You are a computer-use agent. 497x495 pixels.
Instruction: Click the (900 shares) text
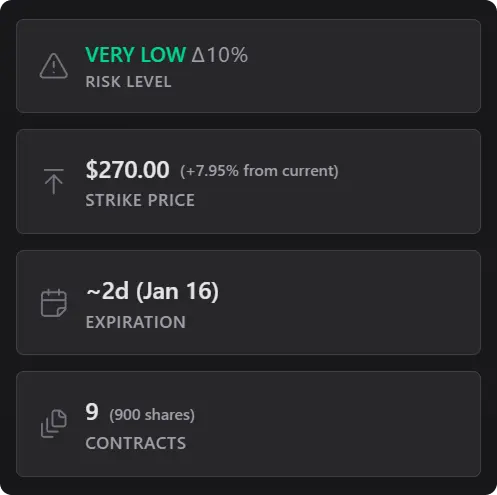tap(152, 415)
